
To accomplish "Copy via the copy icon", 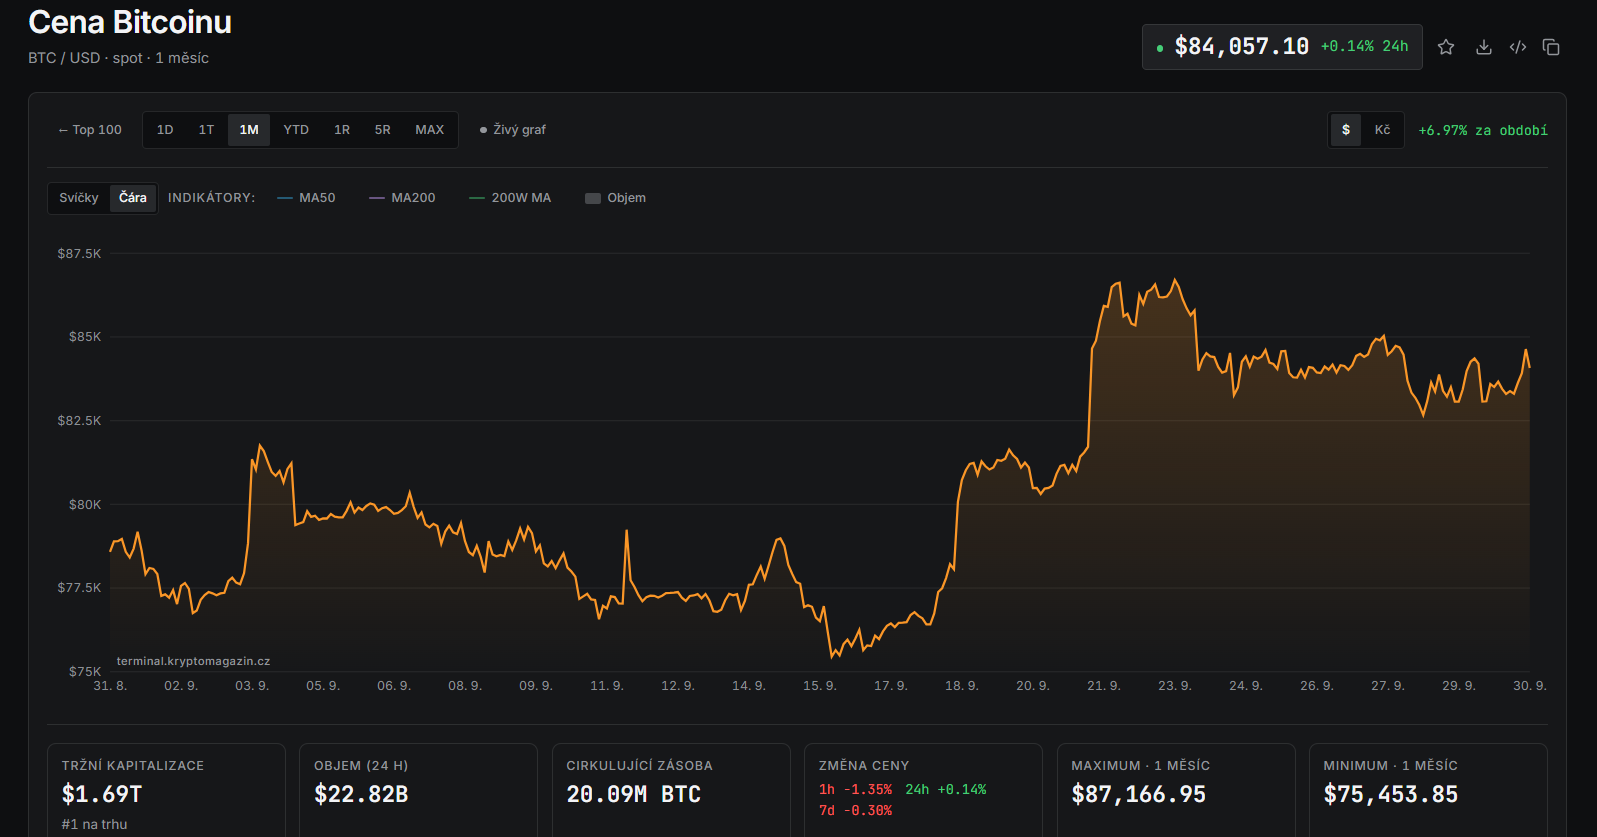I will [x=1551, y=47].
